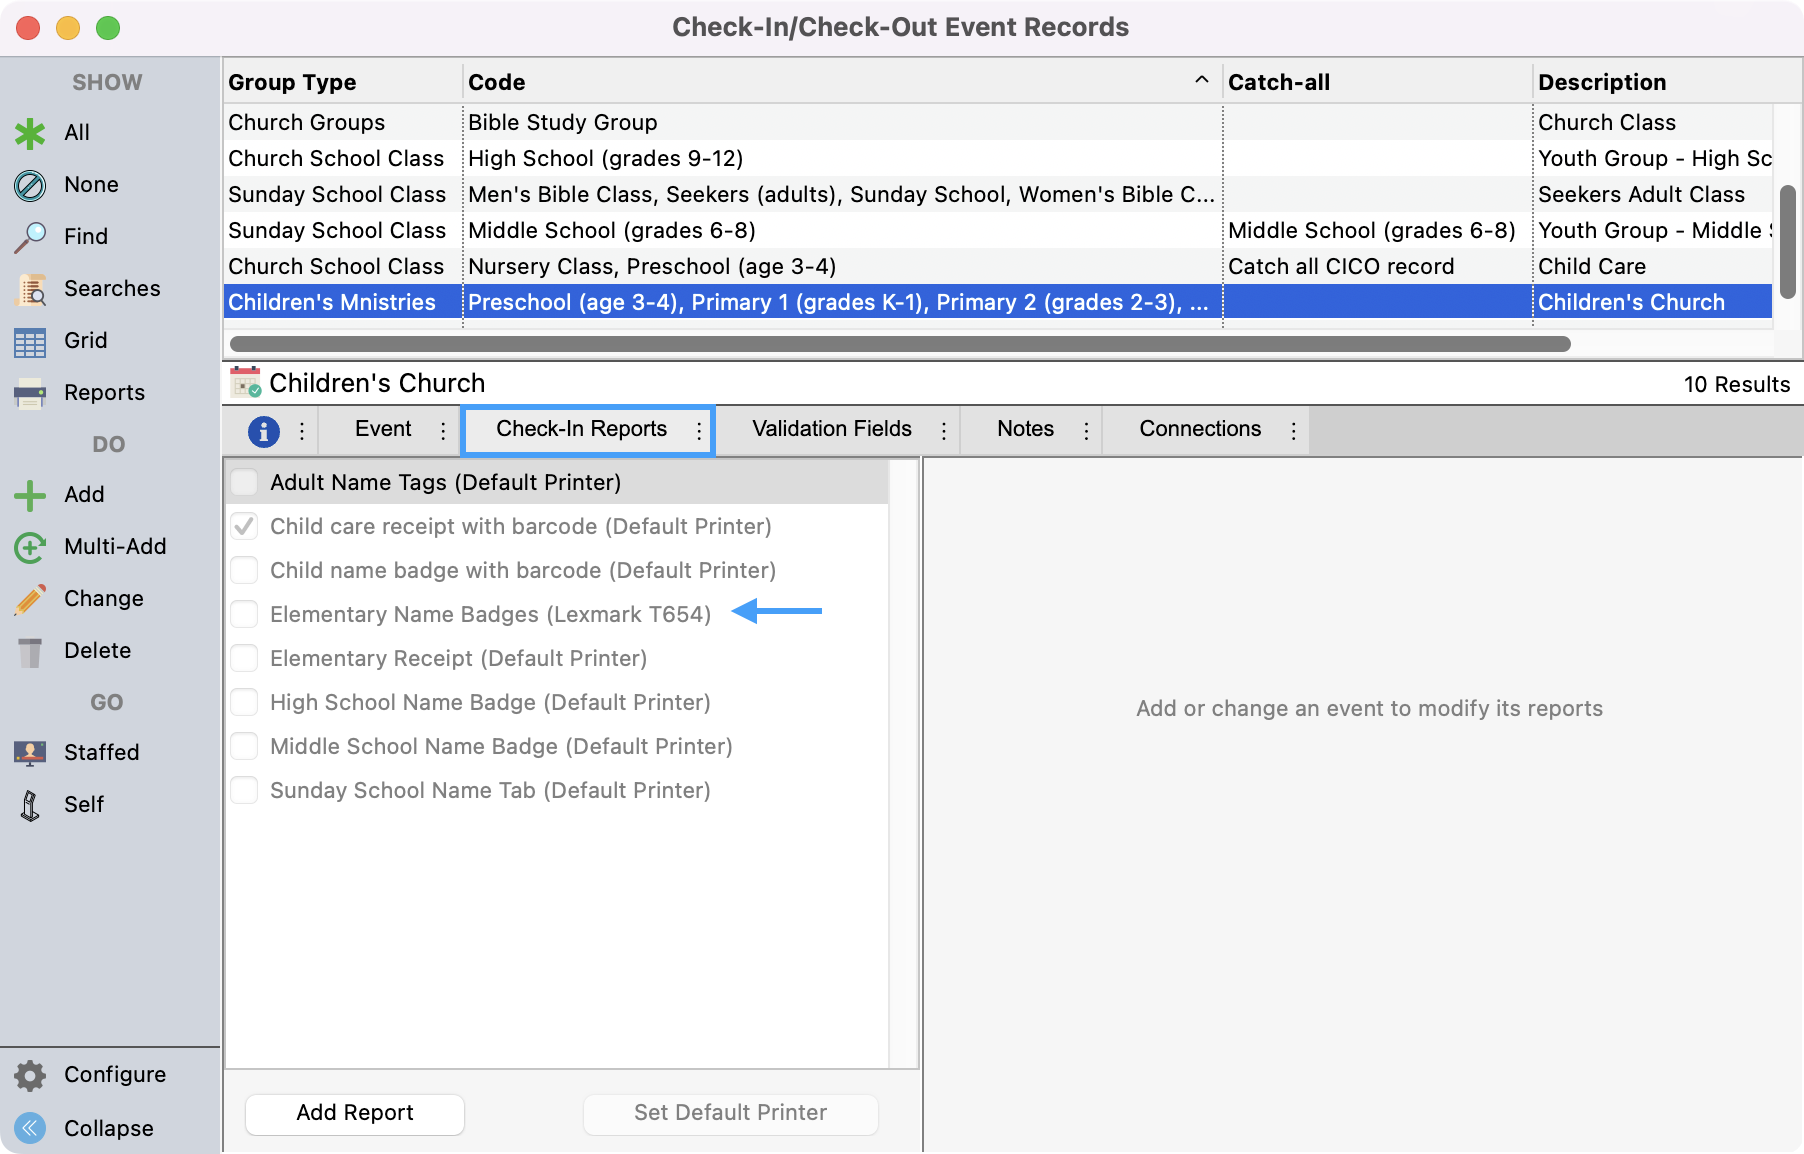The image size is (1804, 1154).
Task: Click the Code column sort arrow
Action: [1201, 79]
